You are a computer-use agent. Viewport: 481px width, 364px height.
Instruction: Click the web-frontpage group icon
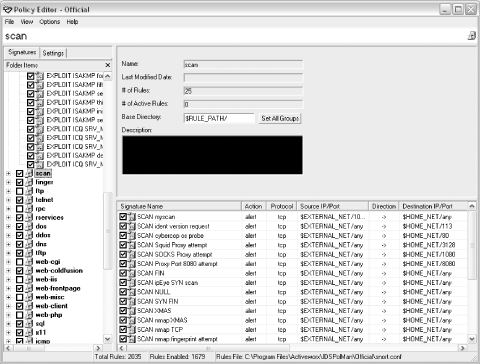pos(29,288)
